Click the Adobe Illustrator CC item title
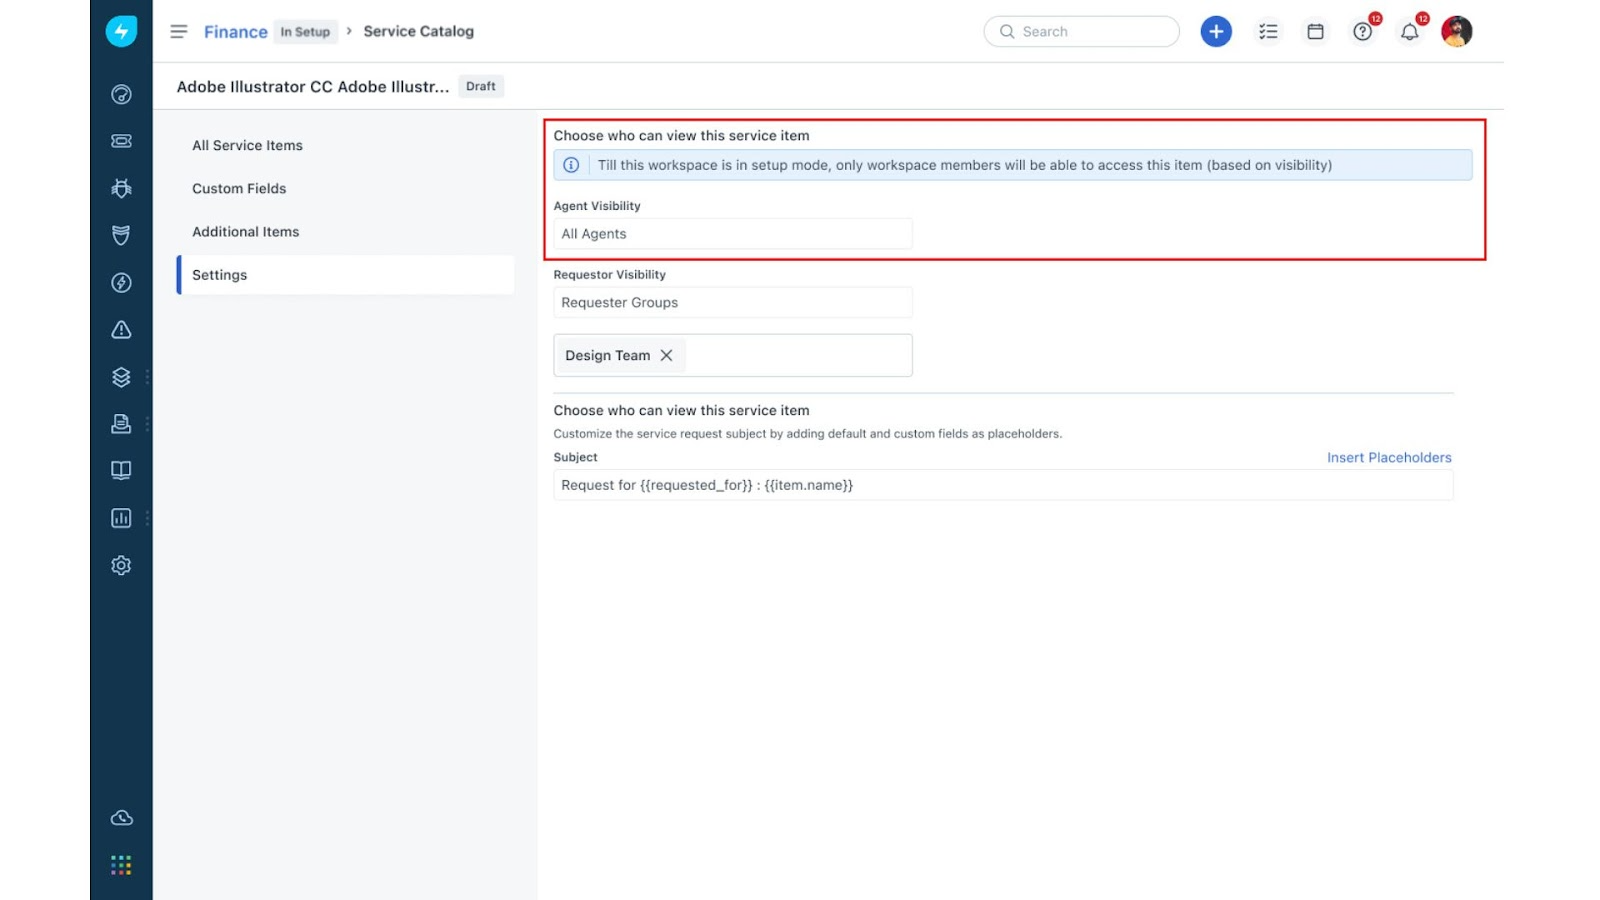1600x900 pixels. coord(313,87)
